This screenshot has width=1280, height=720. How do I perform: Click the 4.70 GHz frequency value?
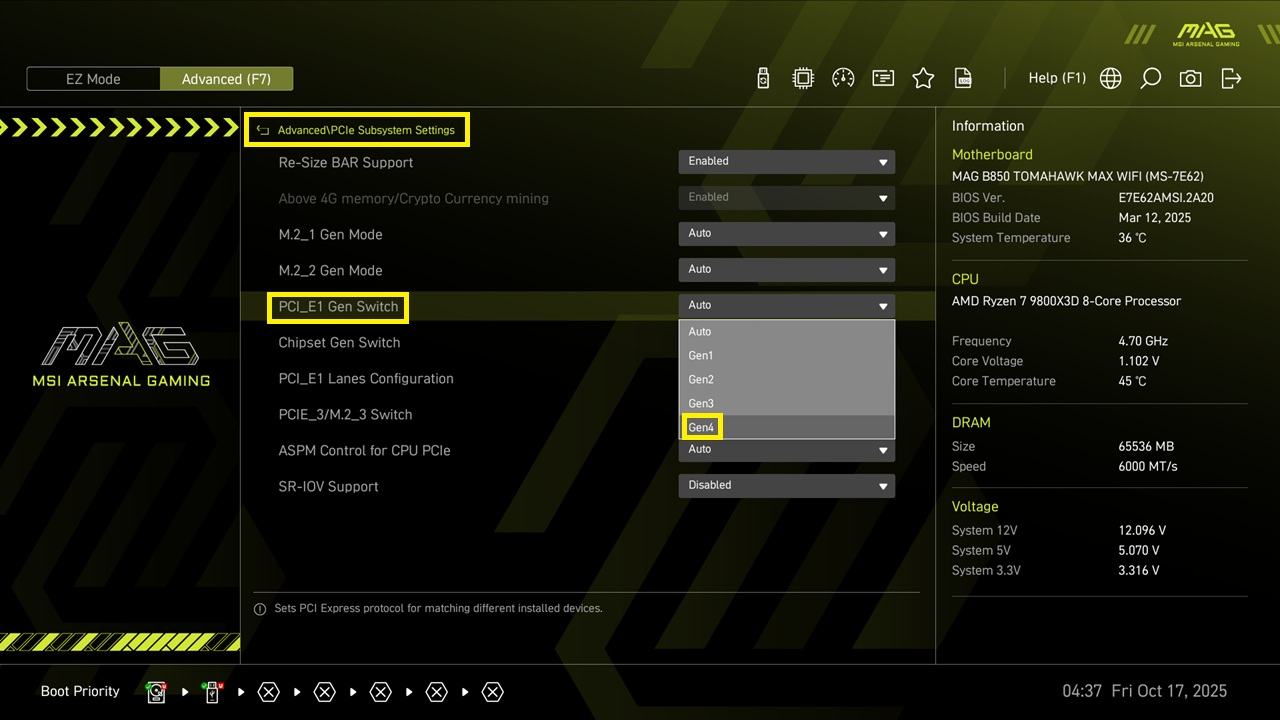1143,341
